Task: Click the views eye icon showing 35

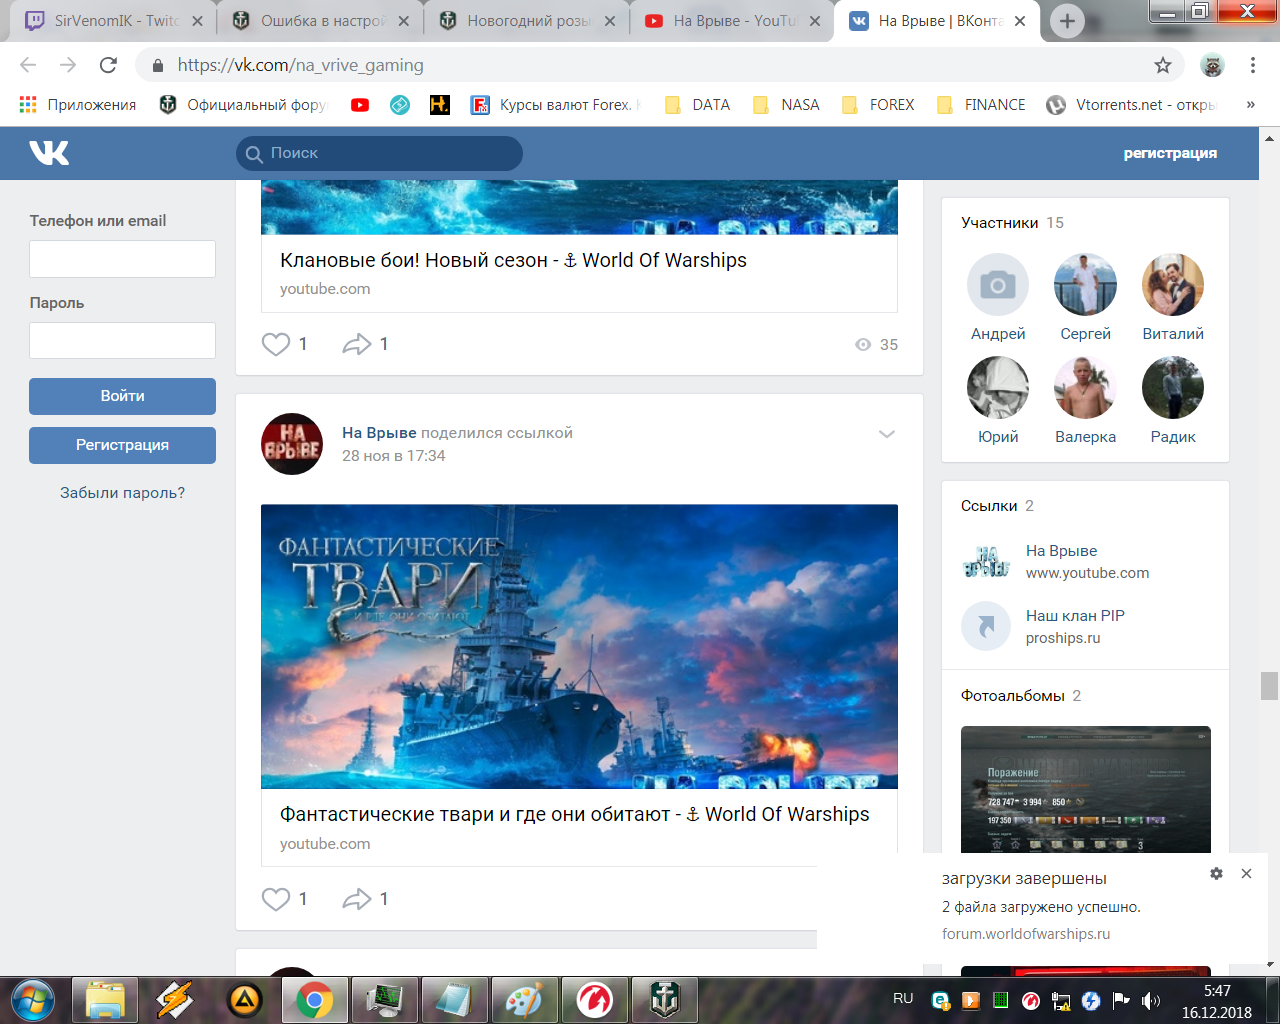Action: coord(863,344)
